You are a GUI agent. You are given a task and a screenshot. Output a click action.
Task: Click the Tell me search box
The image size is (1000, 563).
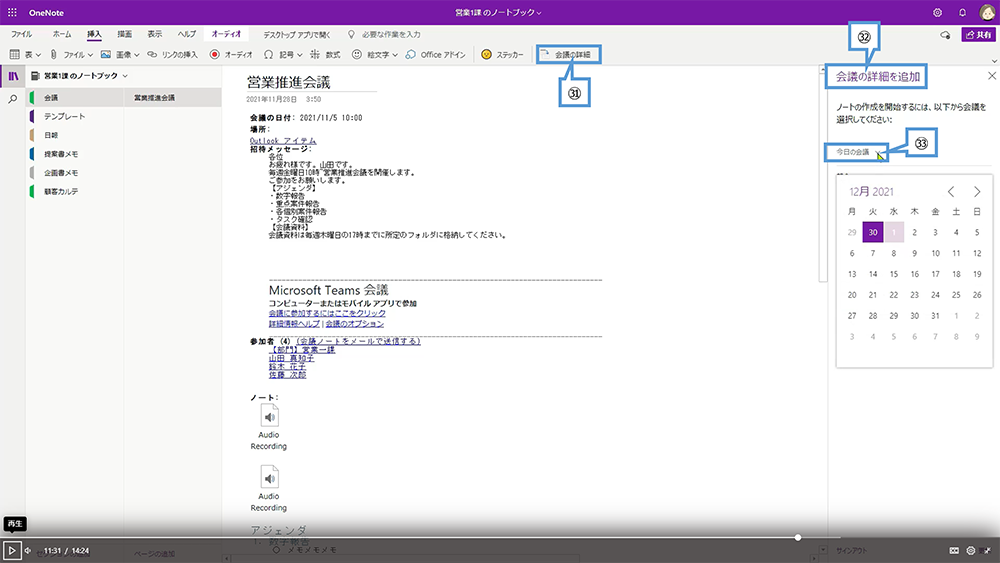pos(385,34)
